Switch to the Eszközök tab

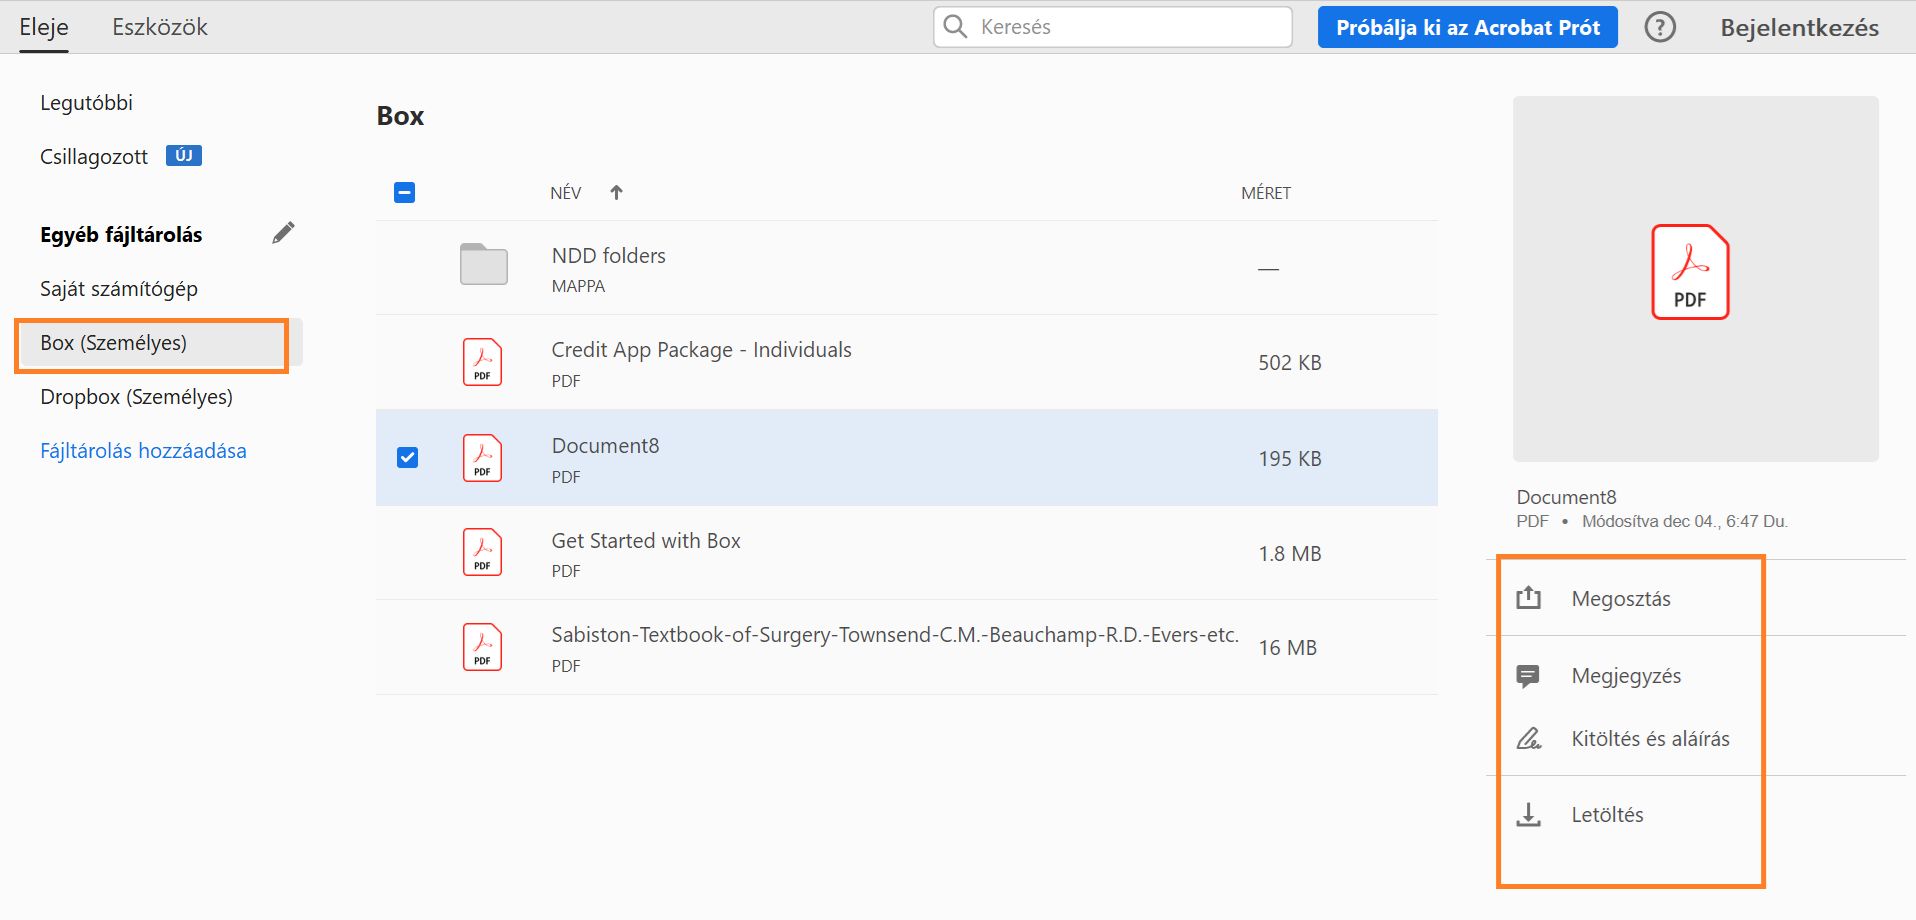(160, 27)
